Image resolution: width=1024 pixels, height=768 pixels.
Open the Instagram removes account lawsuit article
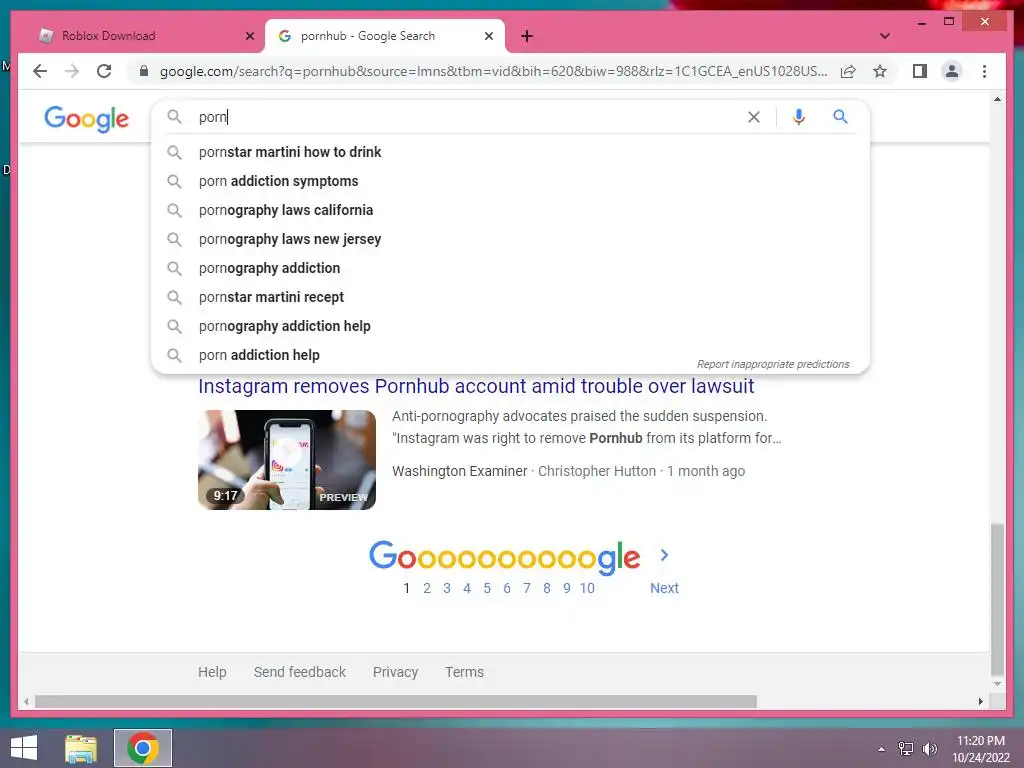click(476, 386)
